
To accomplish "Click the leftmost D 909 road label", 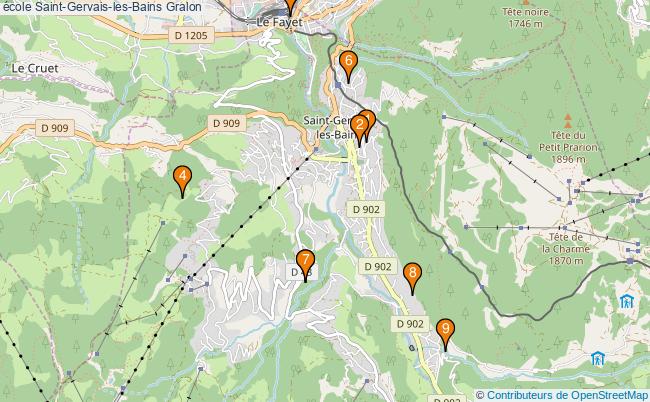I will (x=55, y=128).
